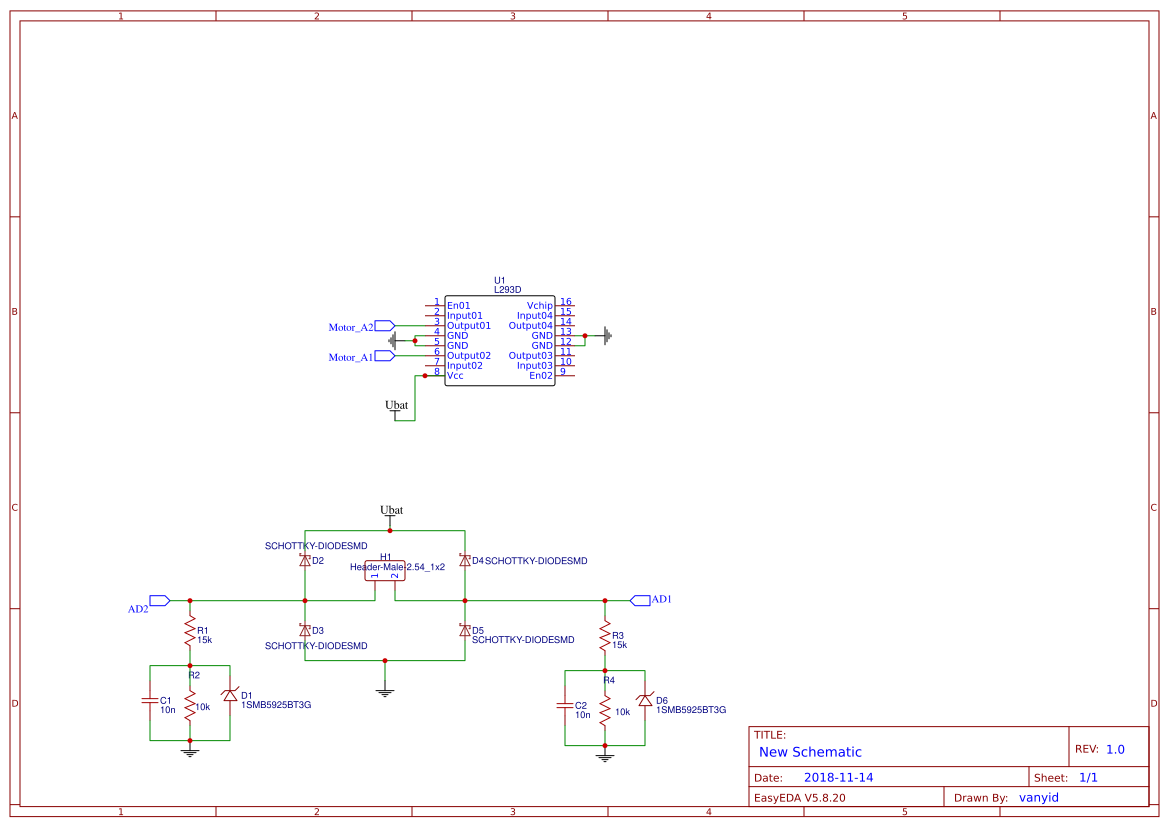Click the Ubat power symbol above diode bridge
The width and height of the screenshot is (1169, 827).
tap(390, 512)
